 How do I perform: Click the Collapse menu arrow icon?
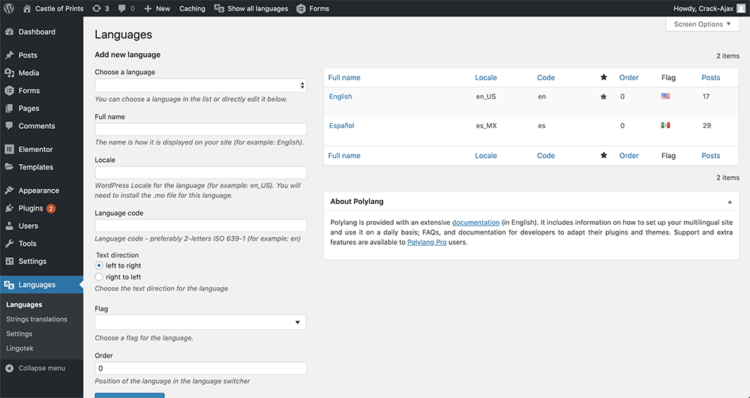point(10,368)
